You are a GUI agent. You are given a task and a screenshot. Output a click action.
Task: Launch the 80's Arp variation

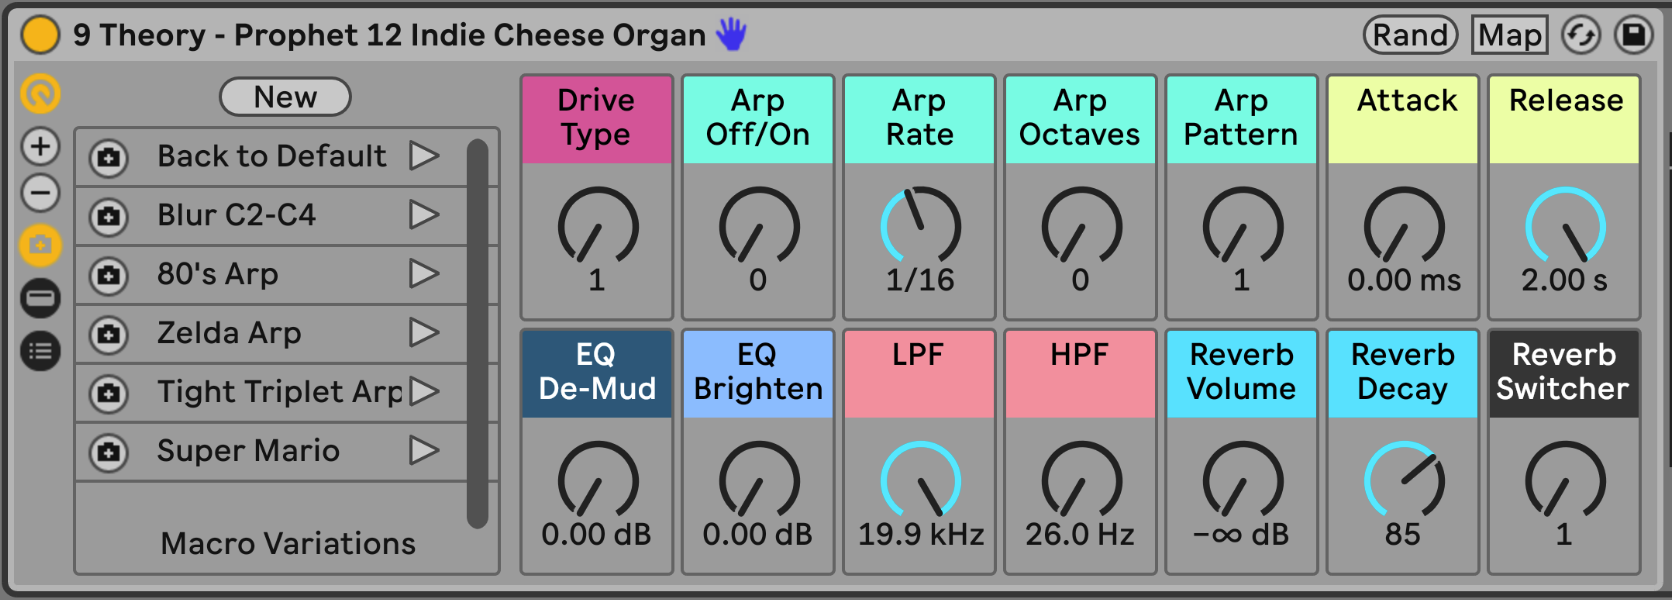(x=424, y=274)
